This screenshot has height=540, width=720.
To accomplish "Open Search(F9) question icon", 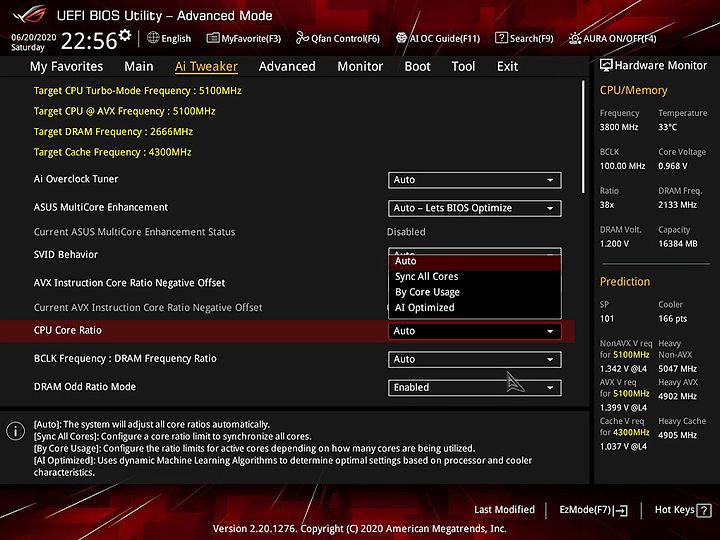I will tap(501, 38).
